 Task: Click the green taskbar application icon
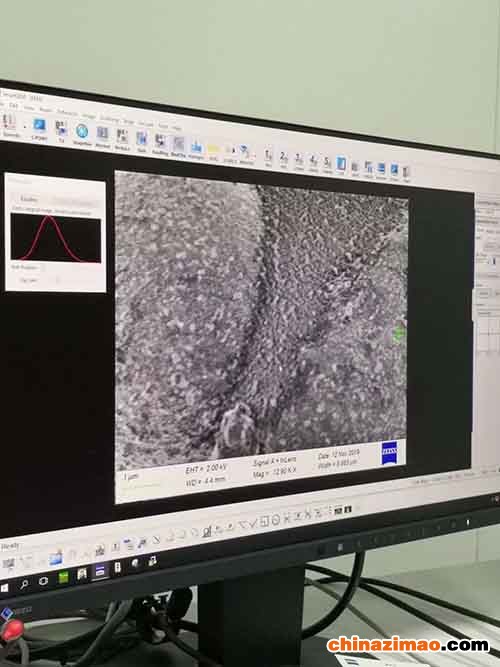pos(63,578)
